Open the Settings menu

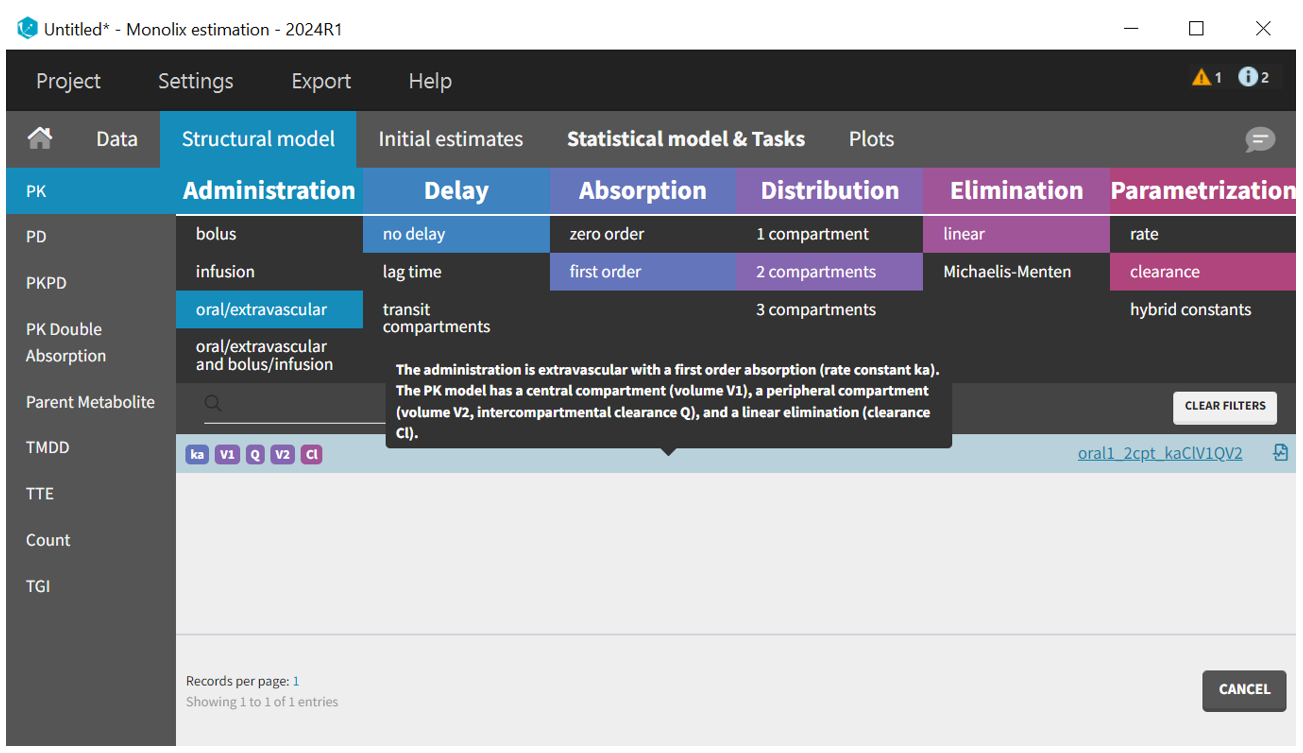click(x=196, y=81)
